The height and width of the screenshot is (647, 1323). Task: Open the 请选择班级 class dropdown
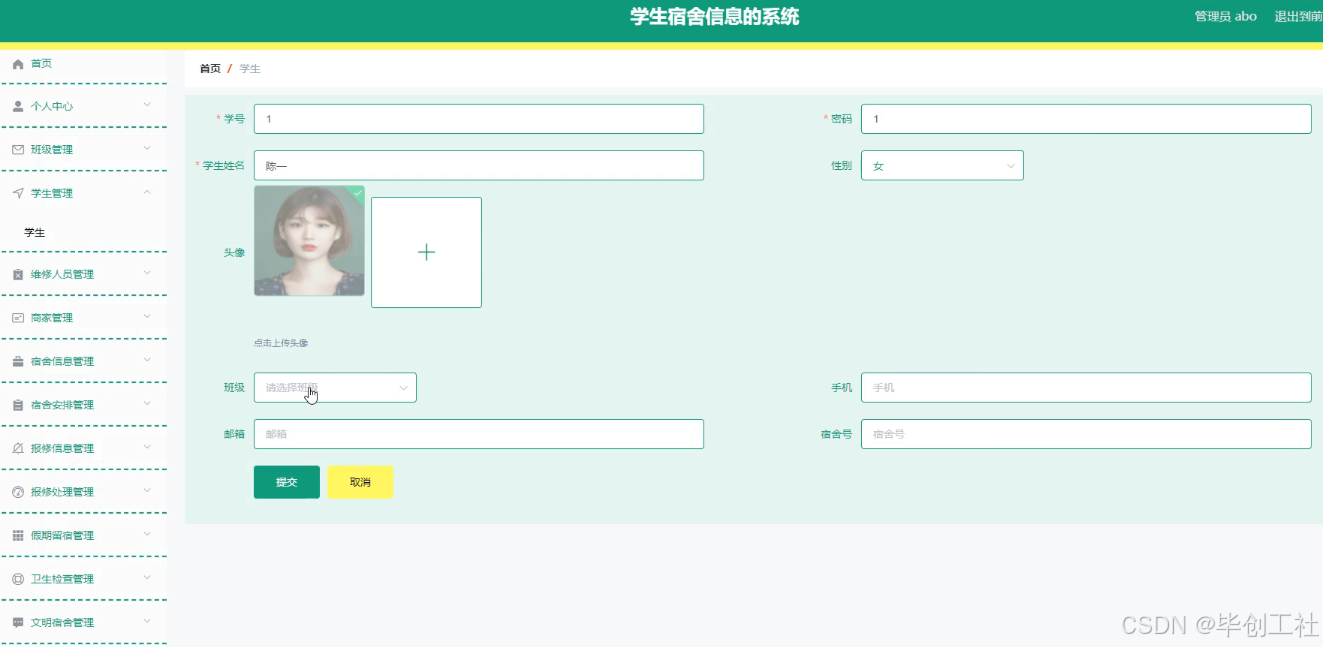pos(334,387)
